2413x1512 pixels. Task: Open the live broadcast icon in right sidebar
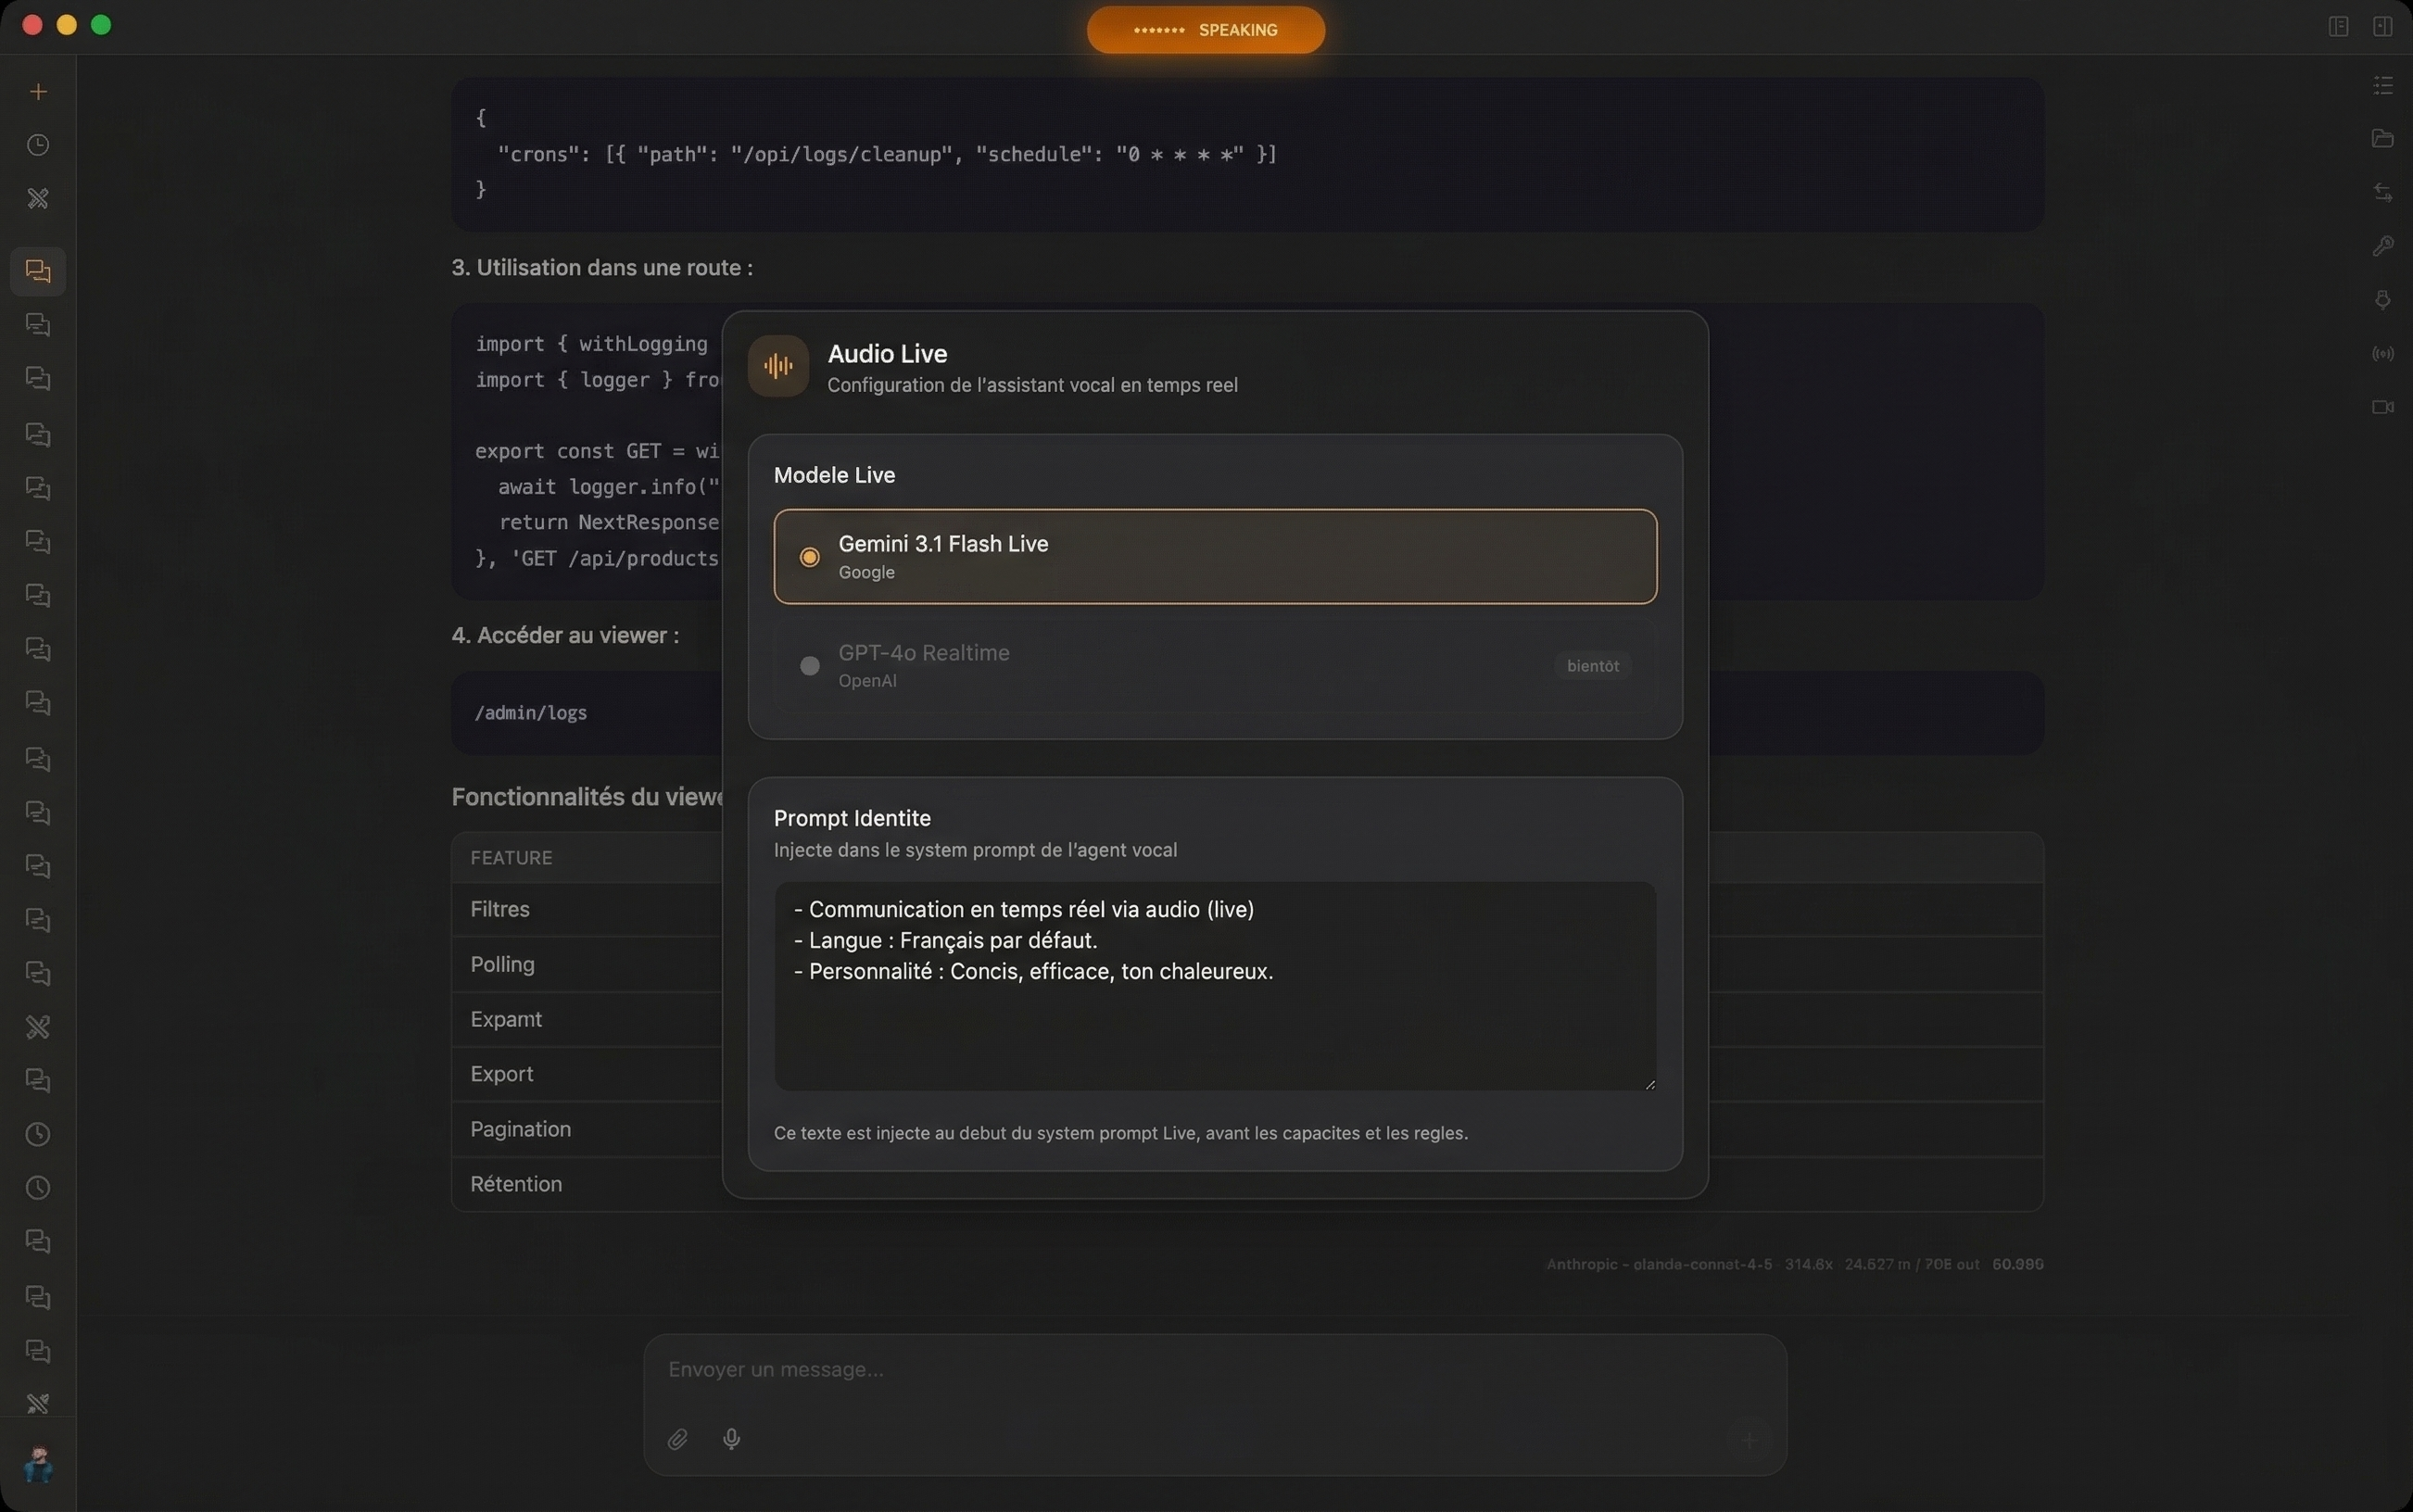click(x=2383, y=353)
